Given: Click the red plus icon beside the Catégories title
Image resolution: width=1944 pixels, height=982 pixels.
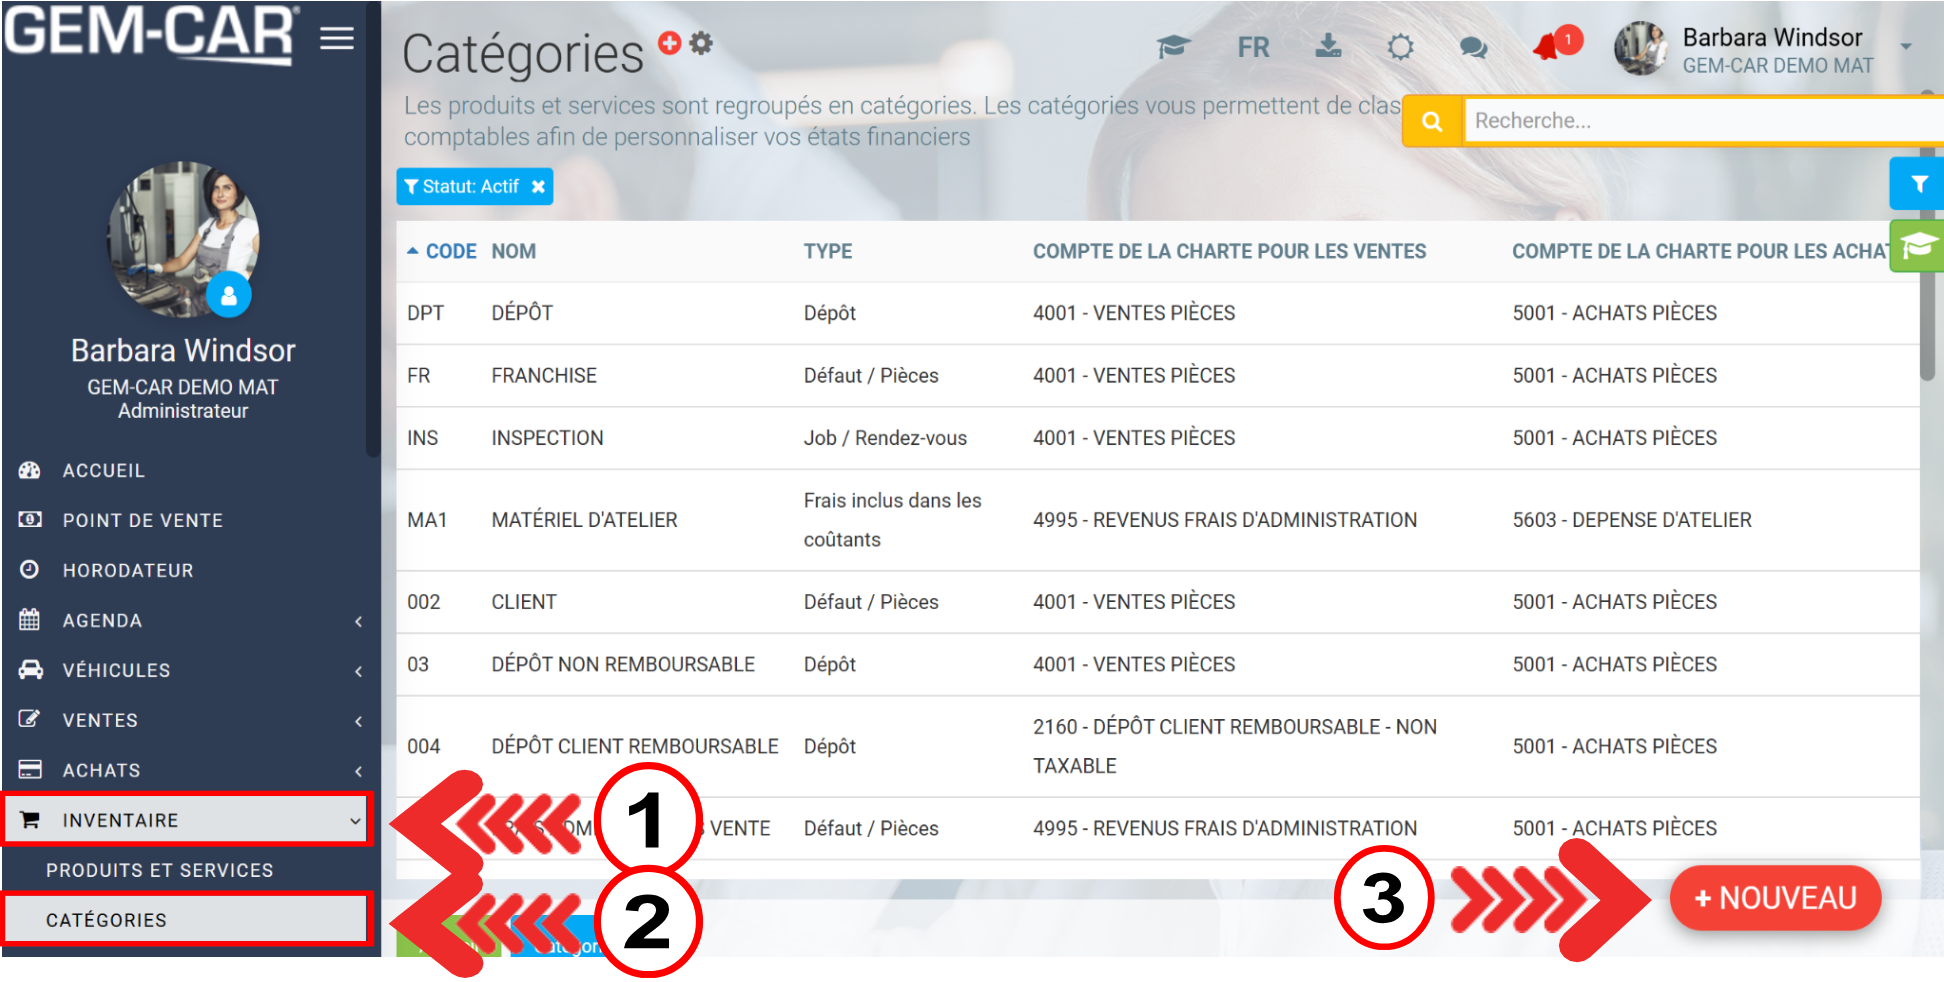Looking at the screenshot, I should coord(669,43).
